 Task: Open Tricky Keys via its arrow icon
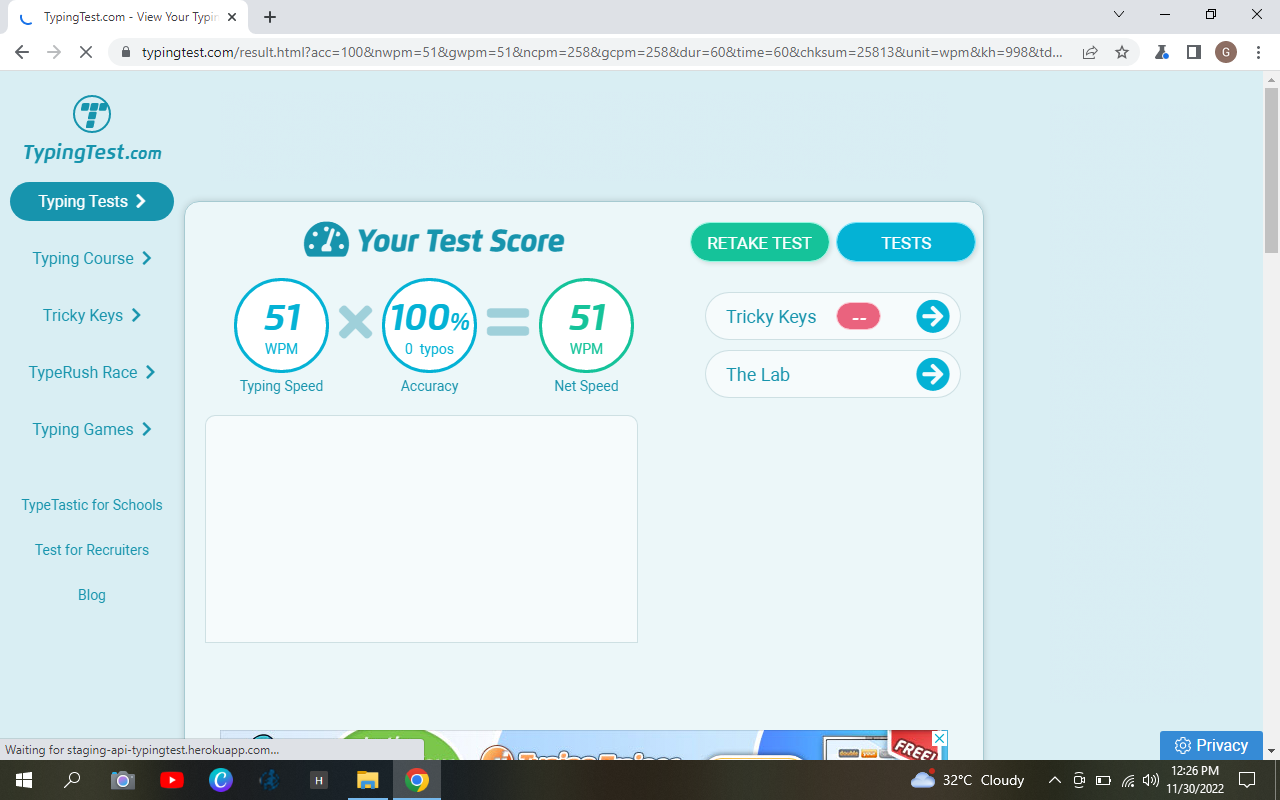[932, 317]
